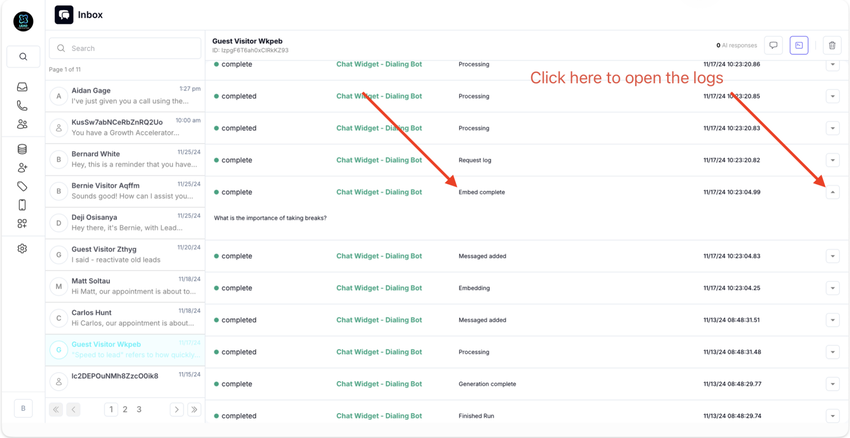
Task: Click the highlighted logs view icon
Action: click(x=799, y=46)
